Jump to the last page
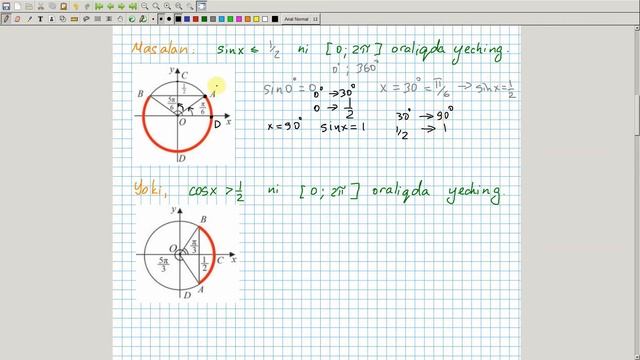Image resolution: width=640 pixels, height=360 pixels. point(133,7)
